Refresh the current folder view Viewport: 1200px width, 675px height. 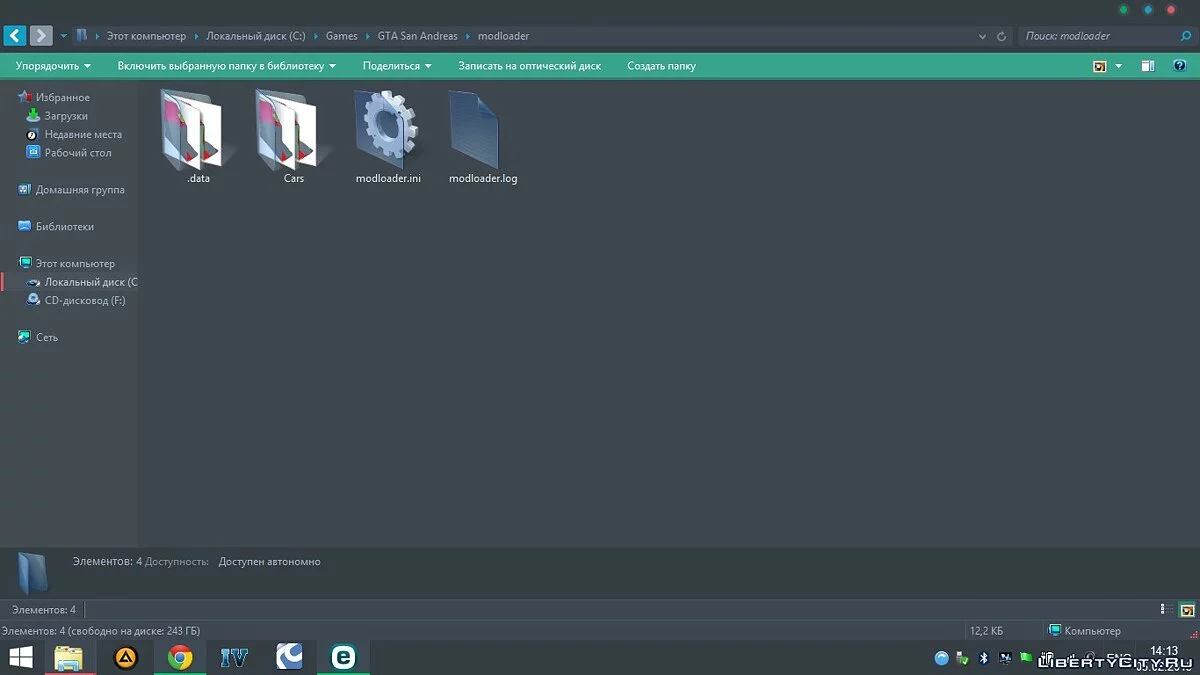(x=1003, y=36)
